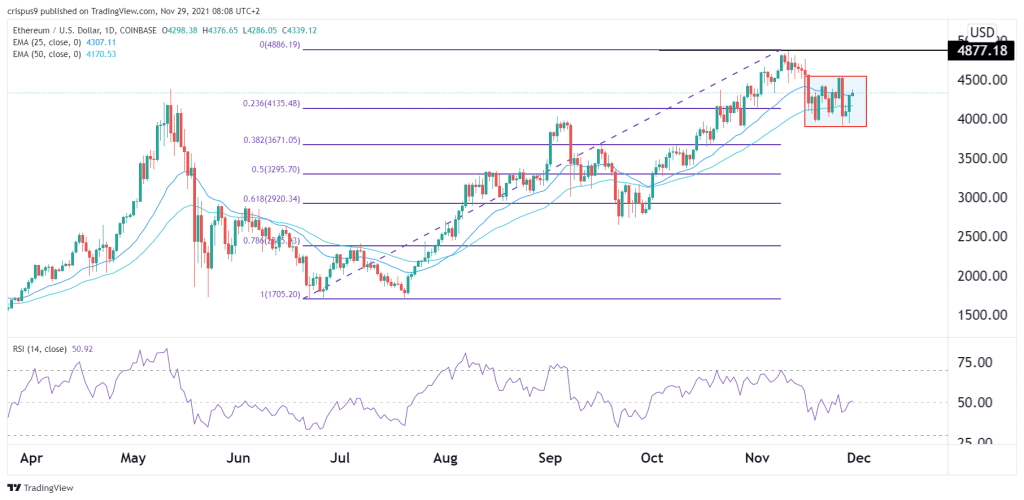Click the 2500.00 price axis label
The width and height of the screenshot is (1024, 500).
[x=982, y=236]
